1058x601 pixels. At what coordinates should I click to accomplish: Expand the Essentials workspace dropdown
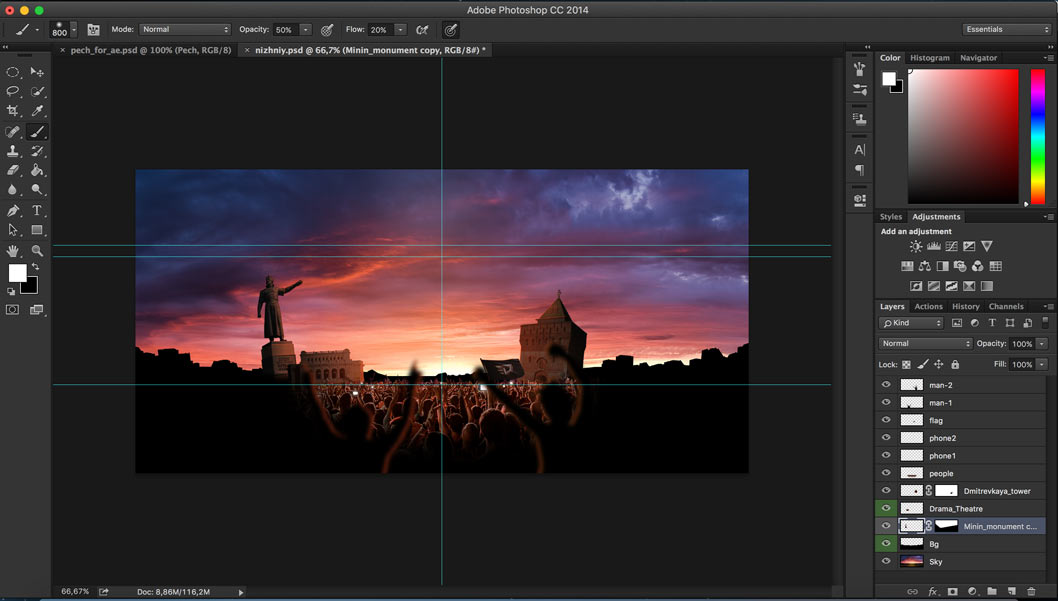pos(1006,30)
